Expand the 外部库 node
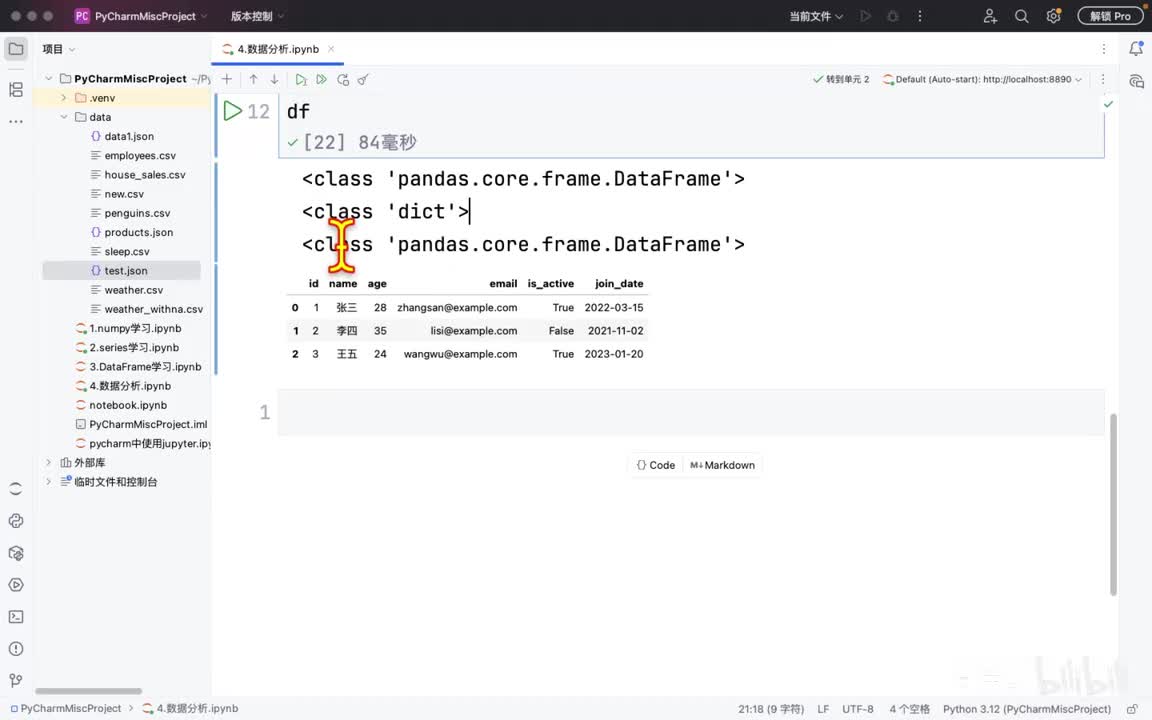 point(48,462)
